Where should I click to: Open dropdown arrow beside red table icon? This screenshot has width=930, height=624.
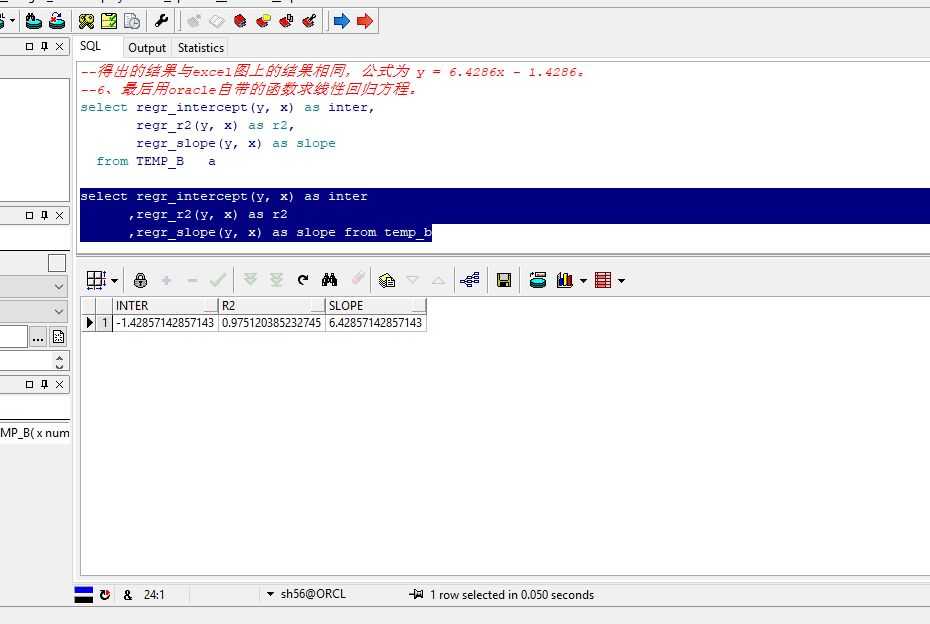click(x=622, y=281)
